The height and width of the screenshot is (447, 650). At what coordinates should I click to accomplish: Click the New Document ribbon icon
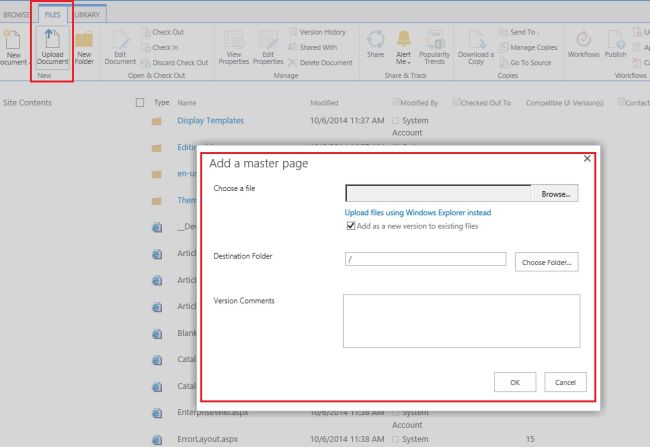(x=13, y=48)
